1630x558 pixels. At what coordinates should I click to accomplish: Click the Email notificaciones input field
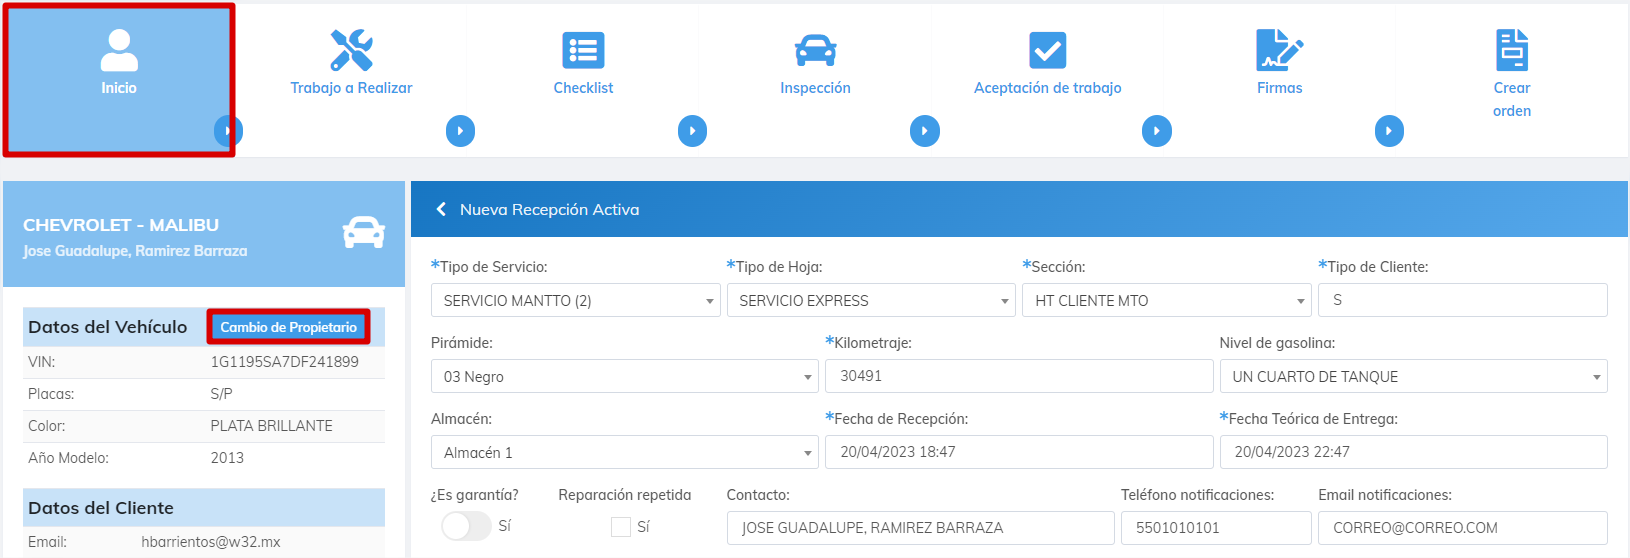(1461, 528)
